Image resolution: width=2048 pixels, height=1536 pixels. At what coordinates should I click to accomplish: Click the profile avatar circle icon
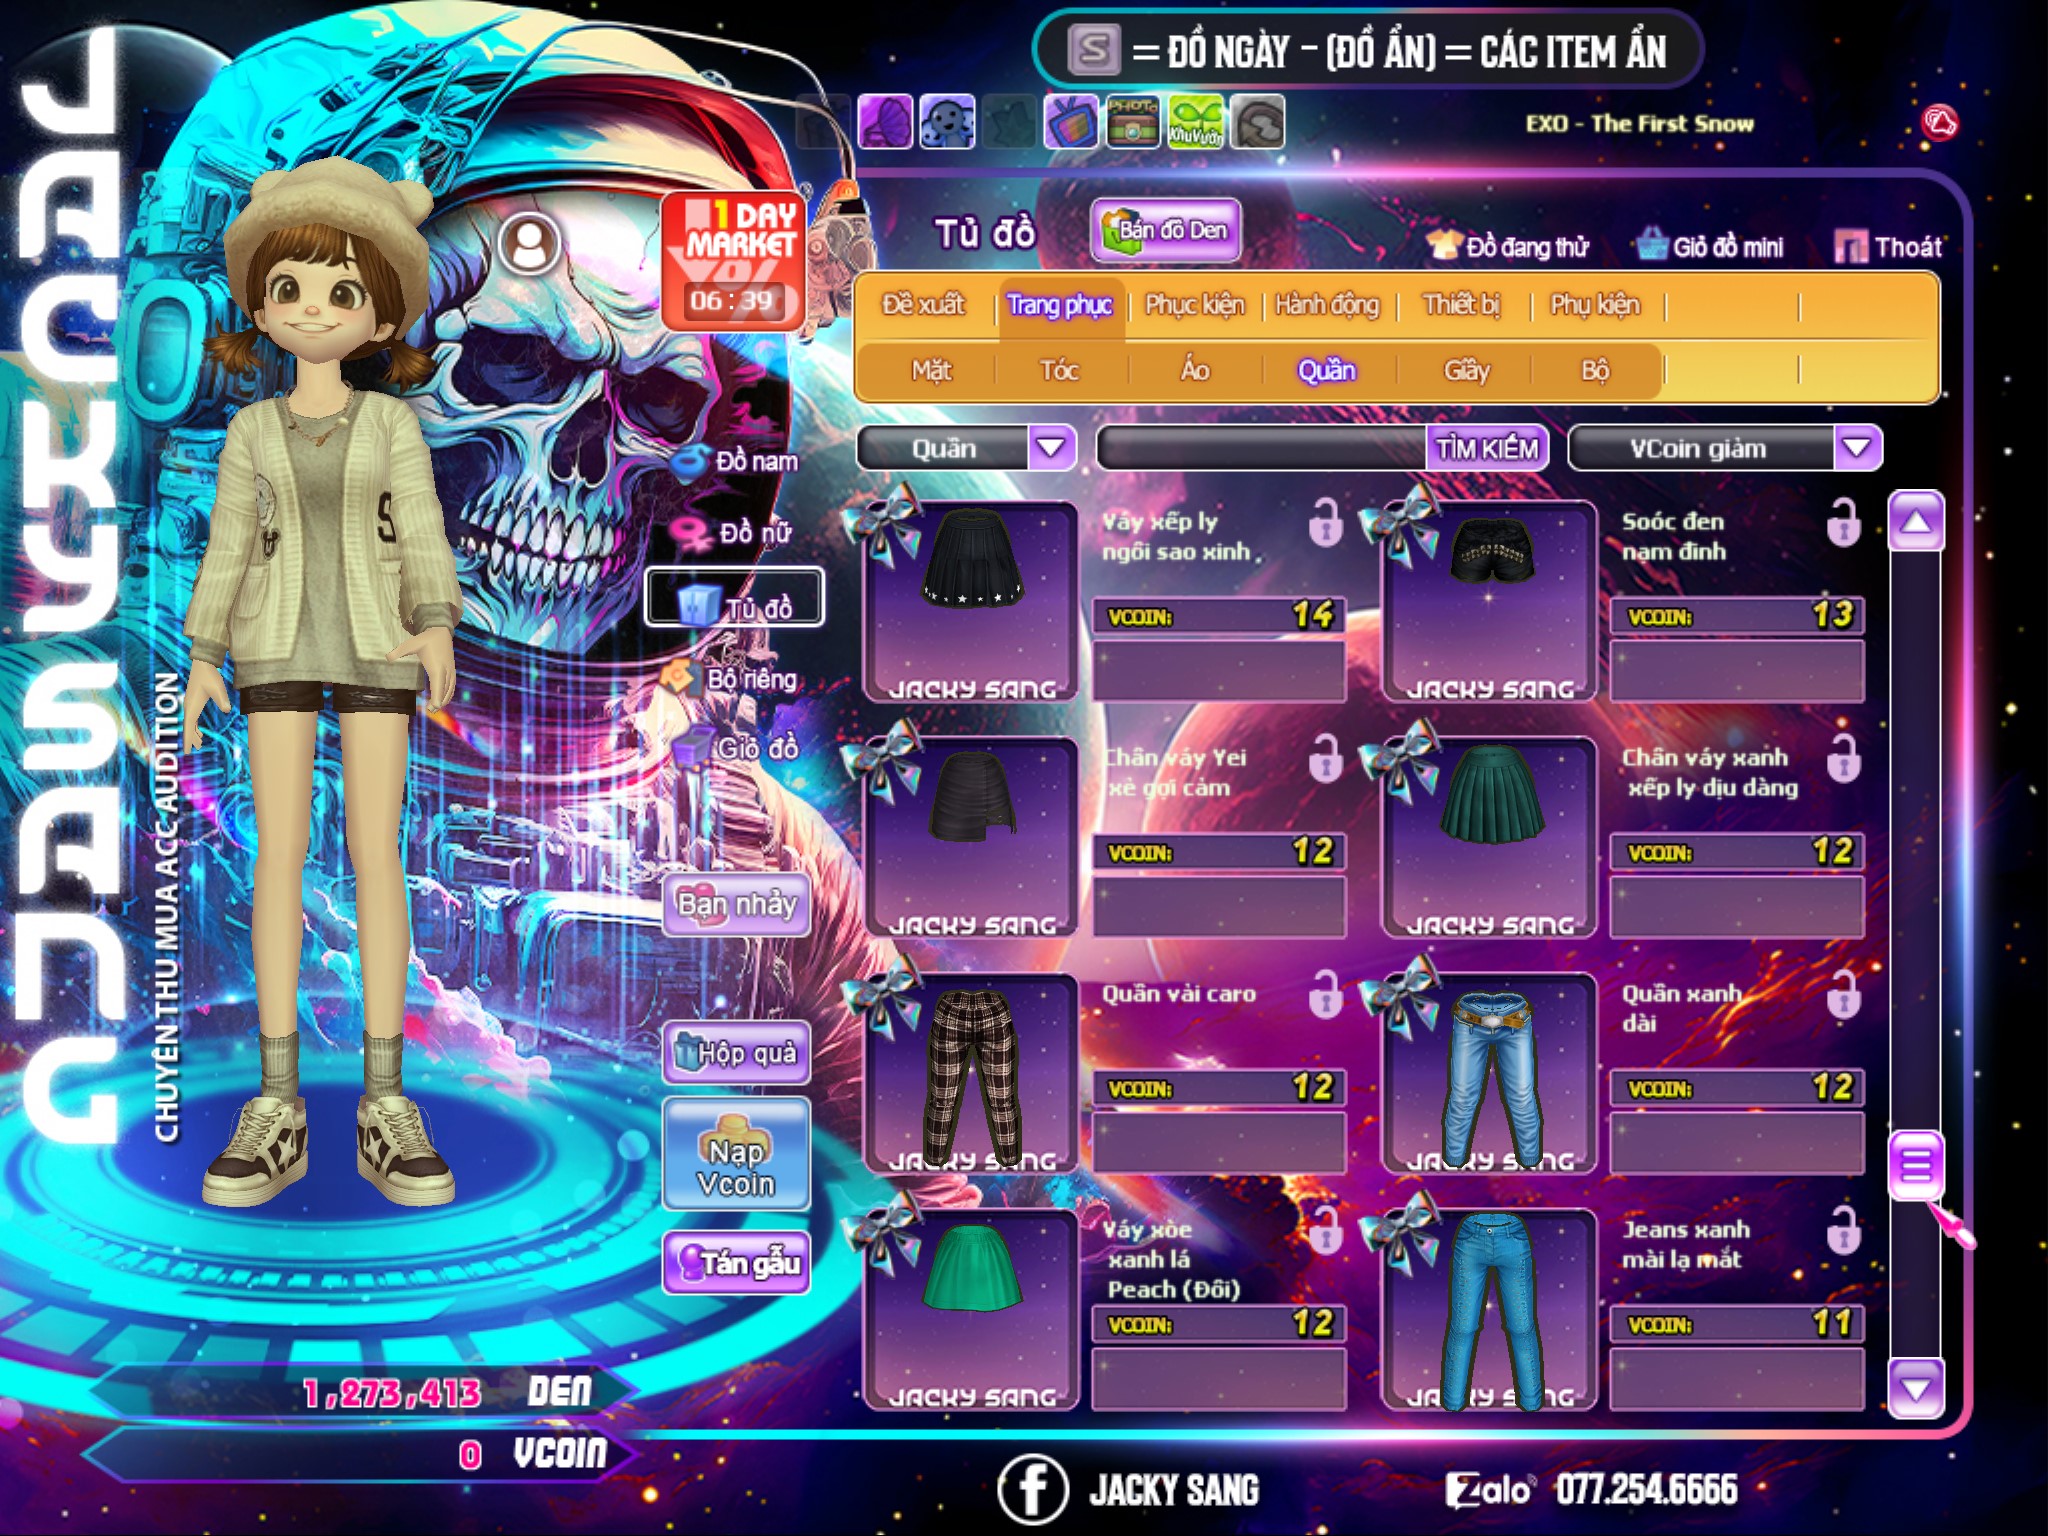click(530, 243)
